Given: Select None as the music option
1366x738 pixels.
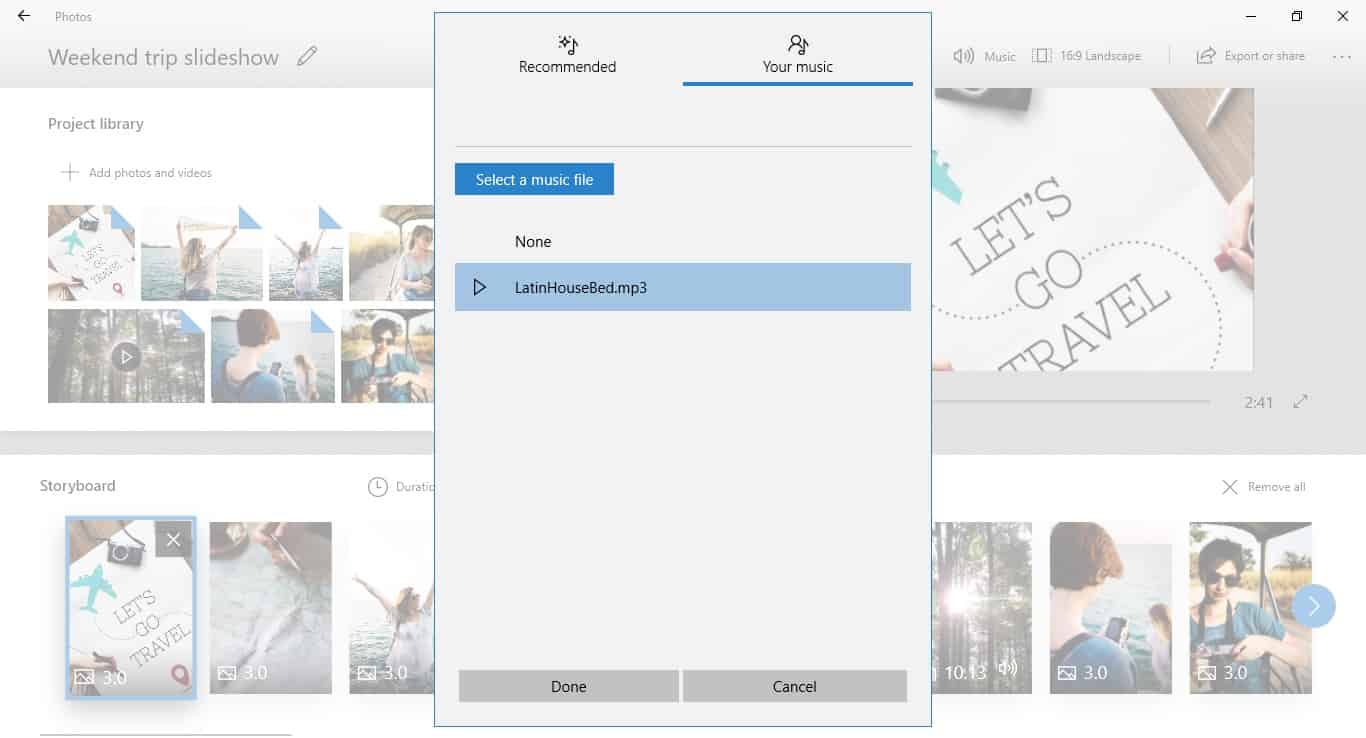Looking at the screenshot, I should (533, 241).
